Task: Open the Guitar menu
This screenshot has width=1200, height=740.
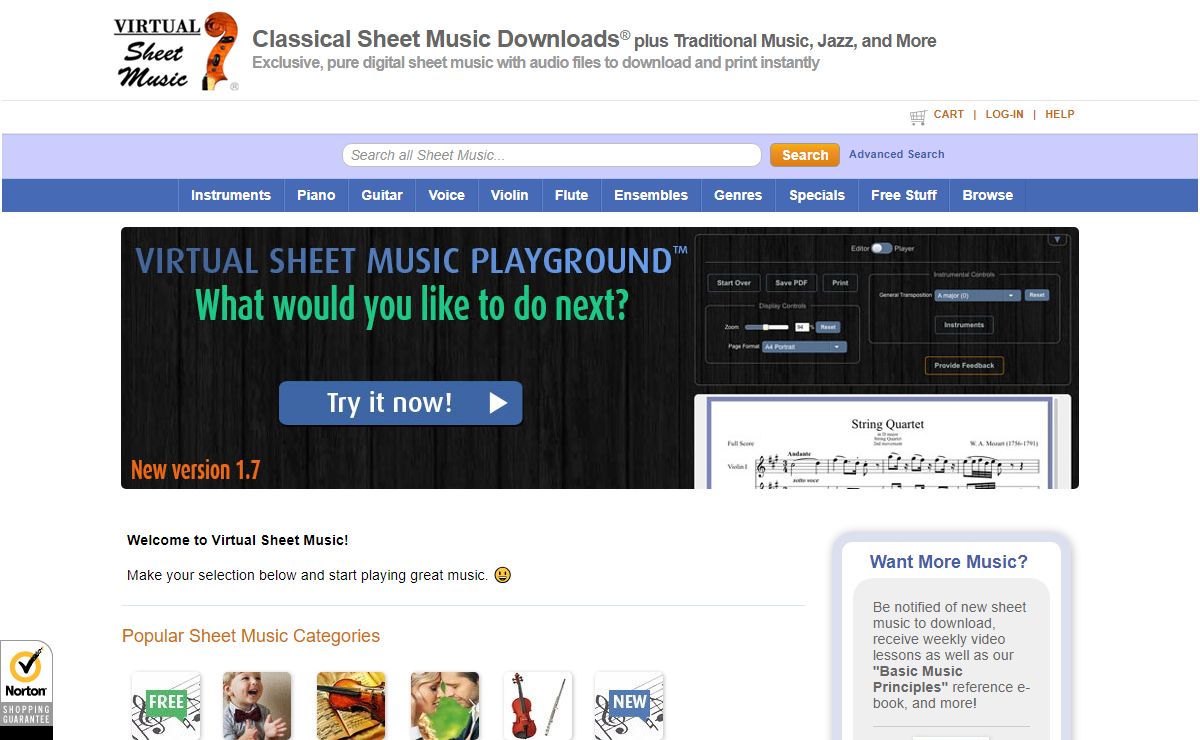Action: click(382, 195)
